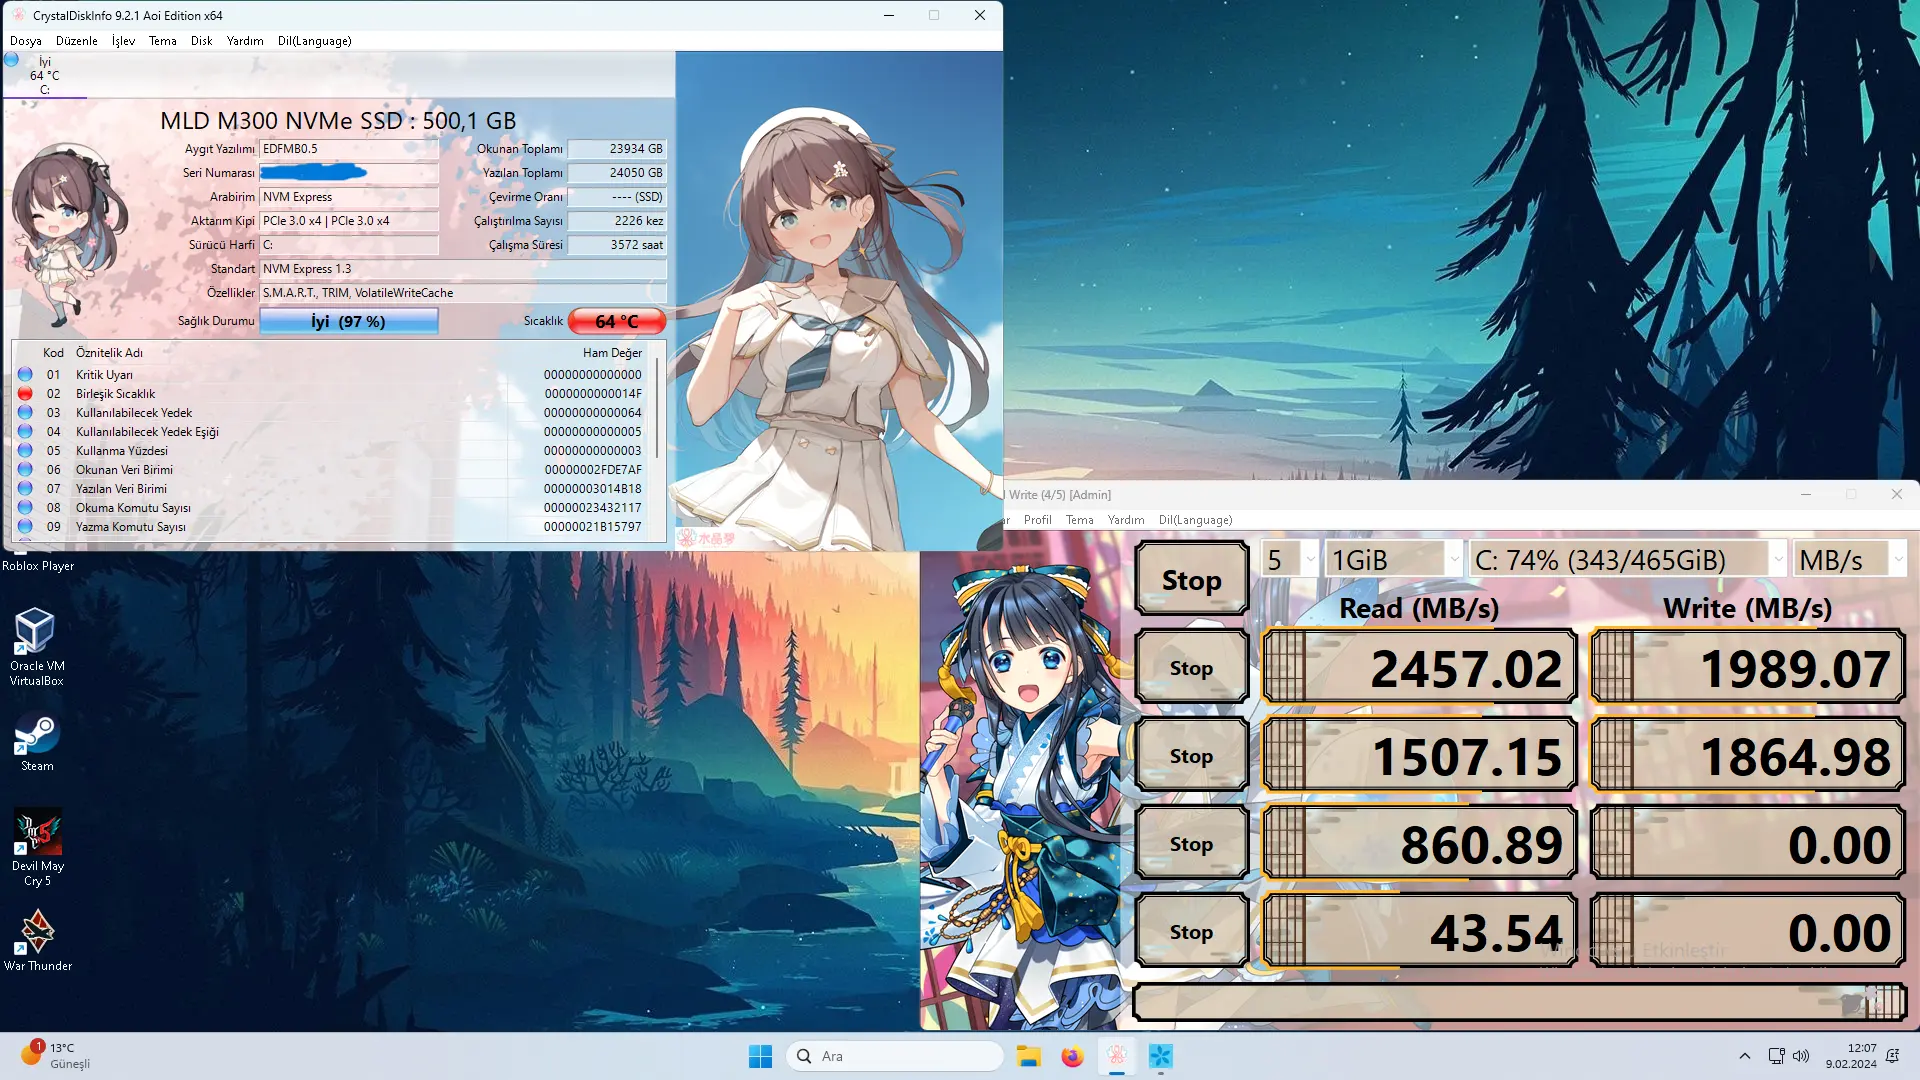Open Disk menu in CrystalDiskInfo
The width and height of the screenshot is (1920, 1080).
(x=202, y=41)
